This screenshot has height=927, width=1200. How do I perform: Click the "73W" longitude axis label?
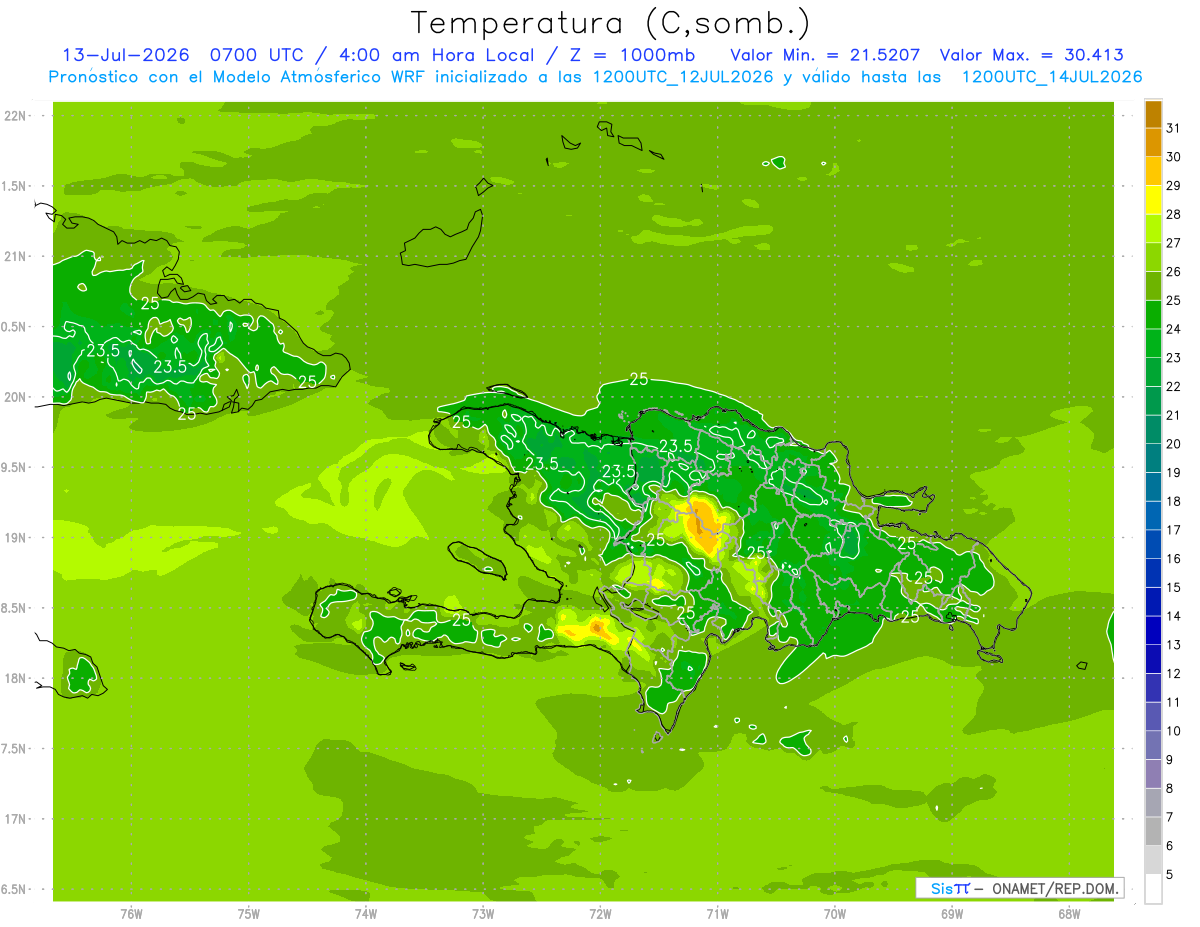(483, 913)
